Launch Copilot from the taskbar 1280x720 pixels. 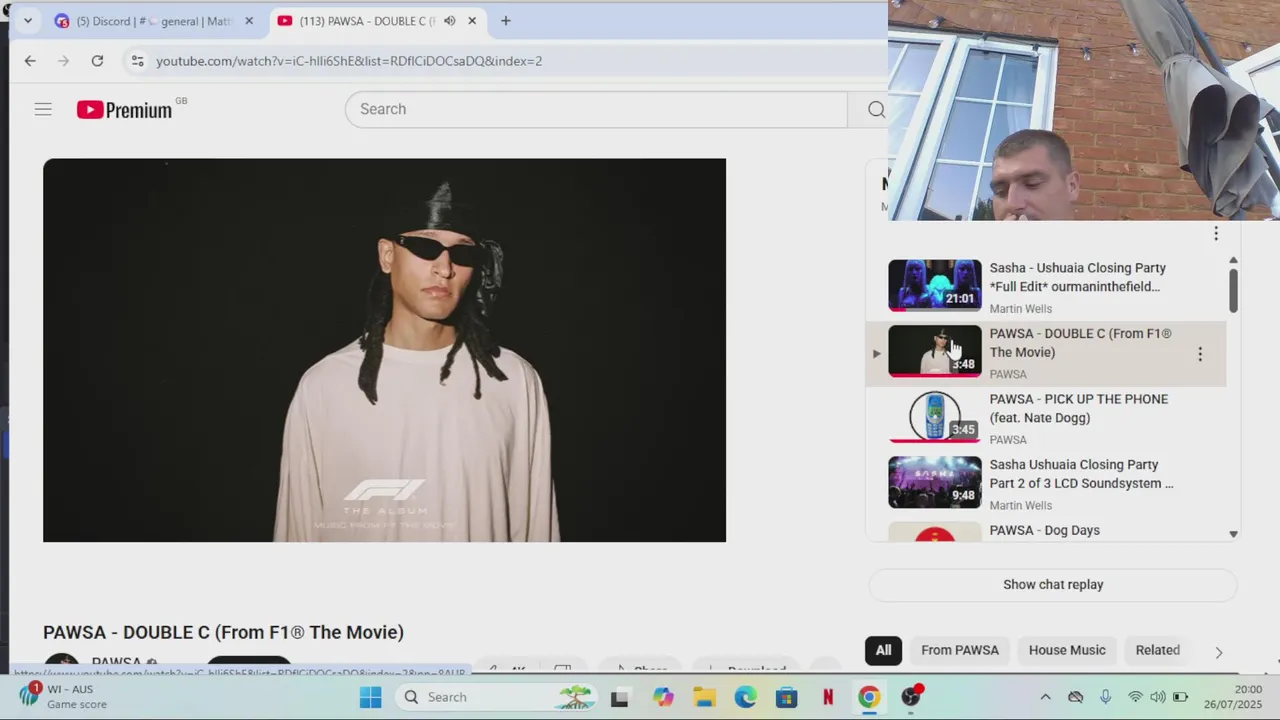click(x=663, y=697)
